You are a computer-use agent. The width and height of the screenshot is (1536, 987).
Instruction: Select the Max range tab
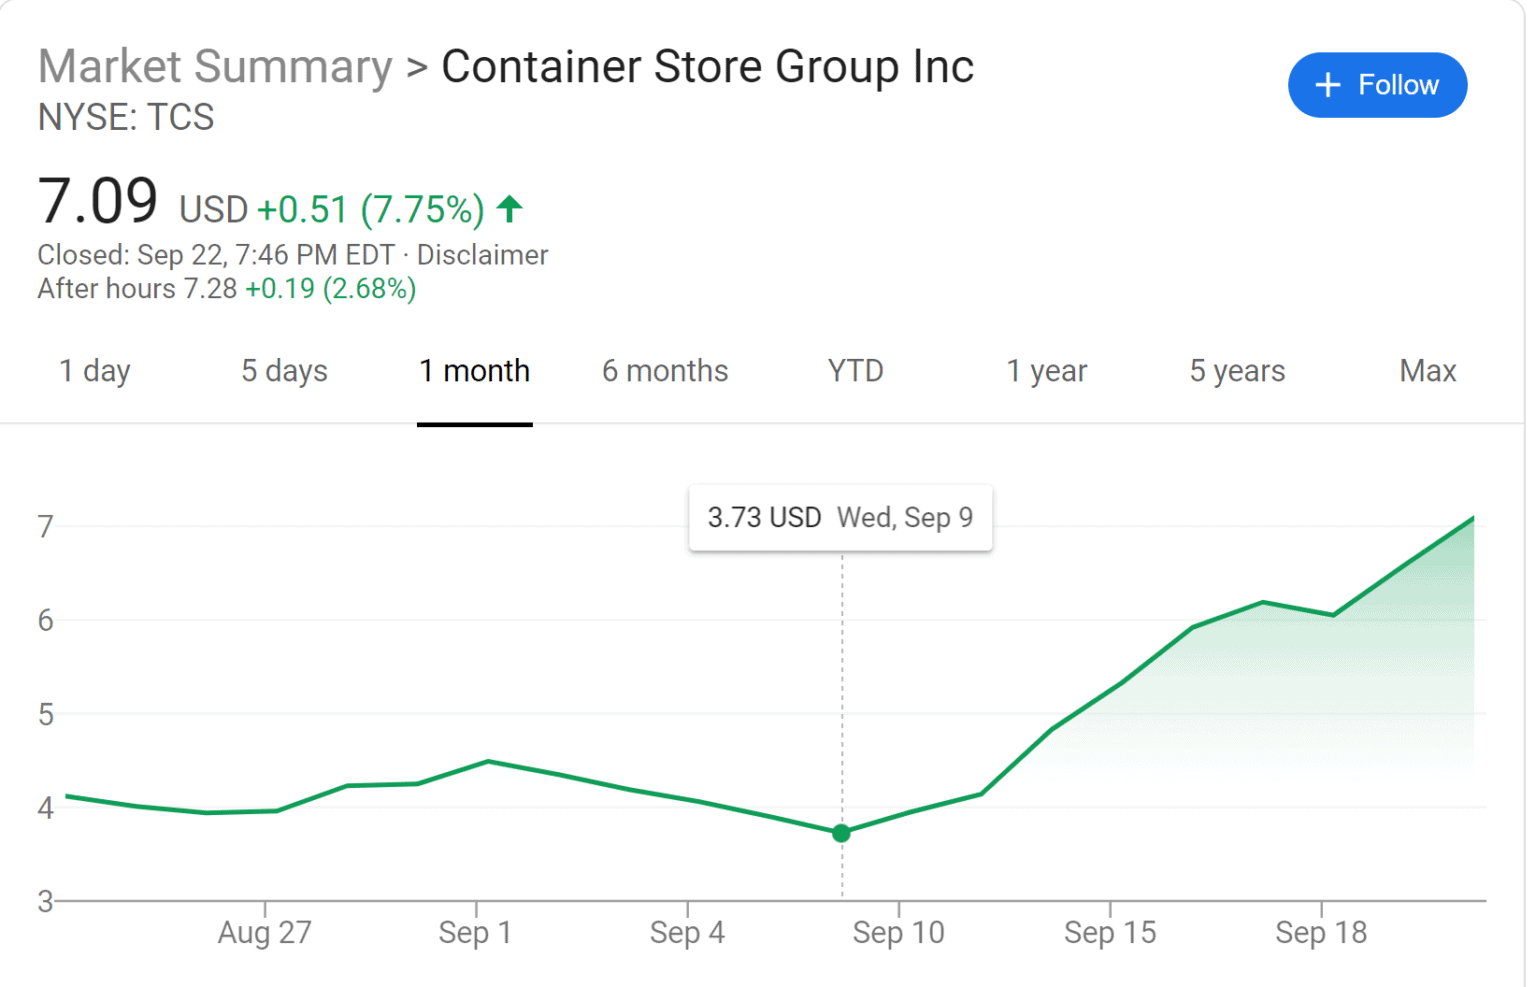1427,371
